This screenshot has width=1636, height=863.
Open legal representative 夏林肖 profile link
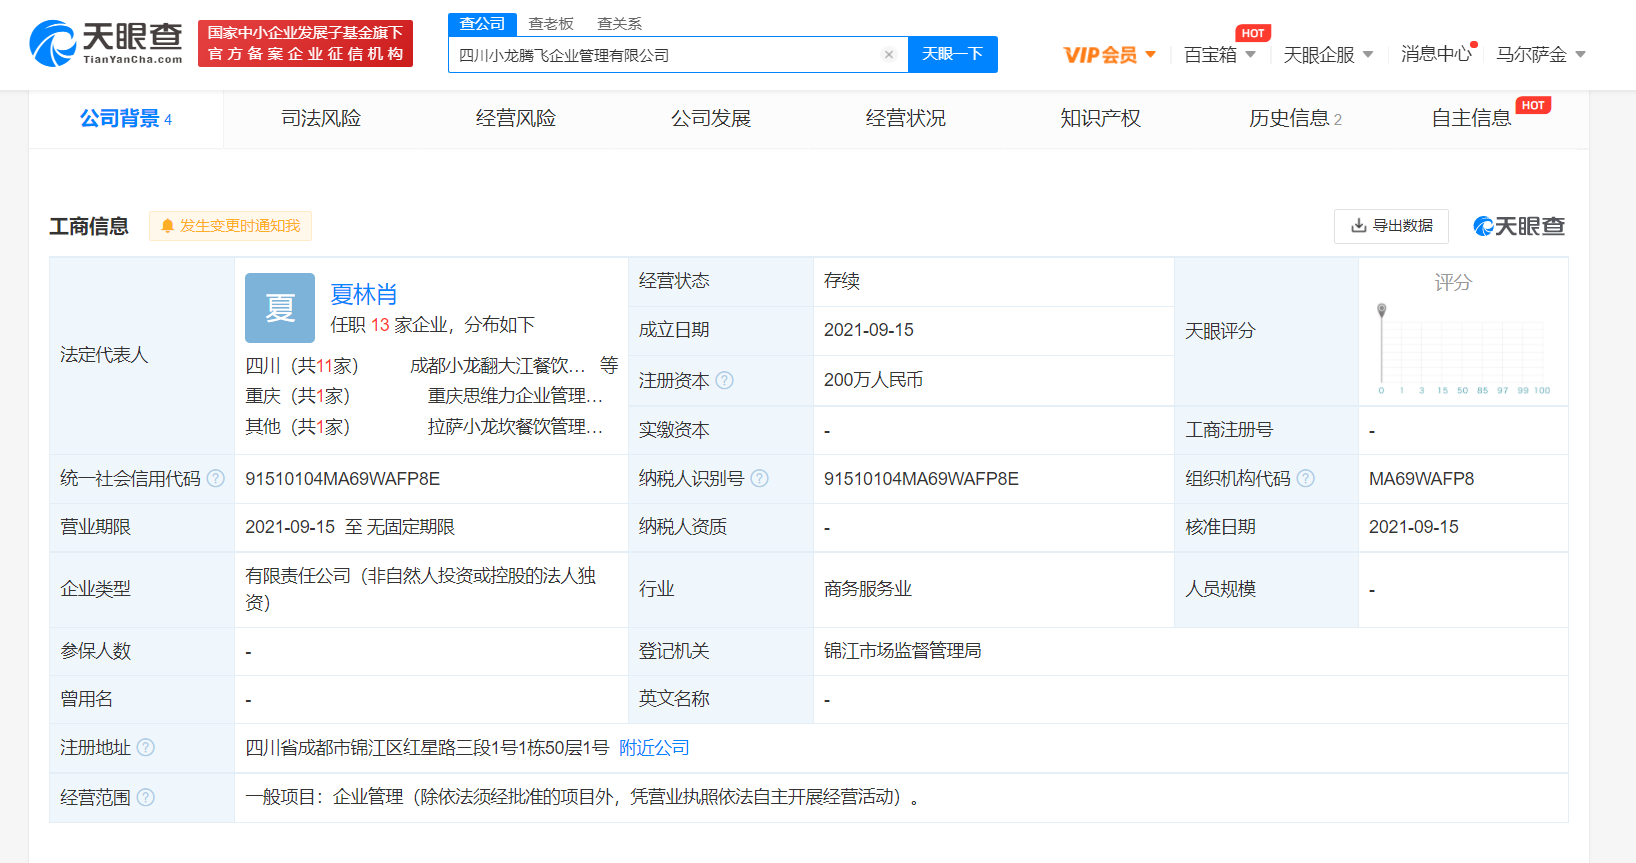[364, 294]
